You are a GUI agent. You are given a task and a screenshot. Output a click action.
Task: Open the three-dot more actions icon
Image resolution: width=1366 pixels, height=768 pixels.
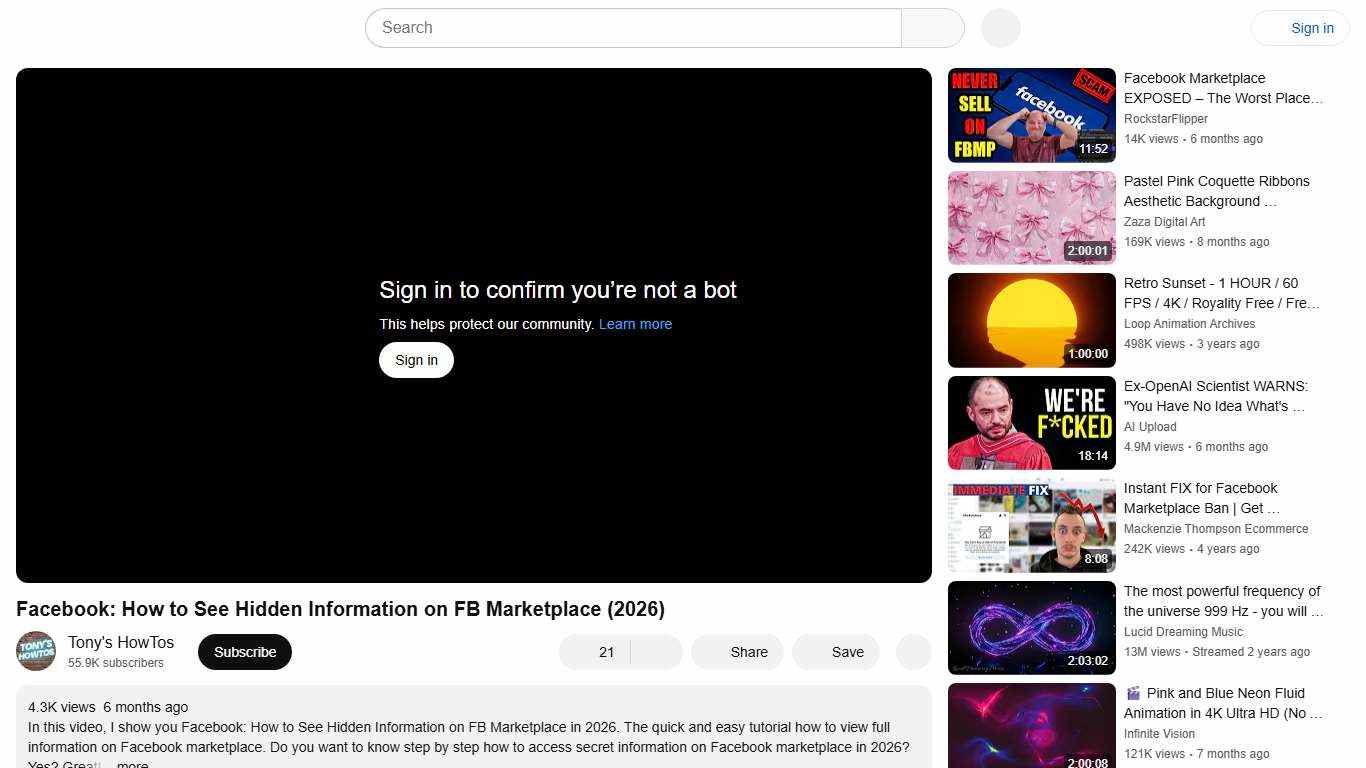point(912,651)
